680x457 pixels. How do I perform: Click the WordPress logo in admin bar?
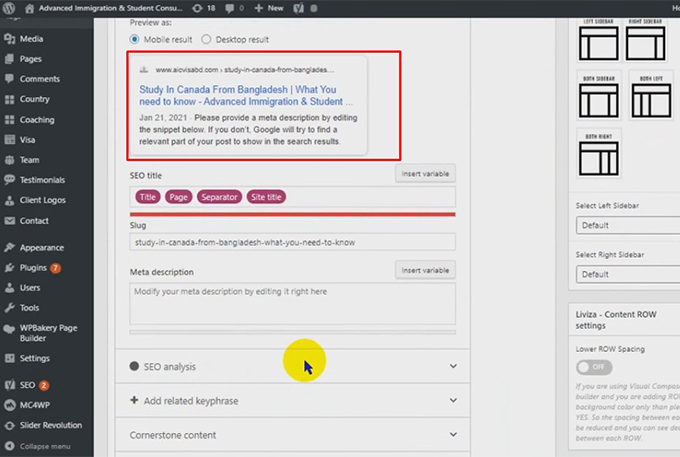(9, 8)
